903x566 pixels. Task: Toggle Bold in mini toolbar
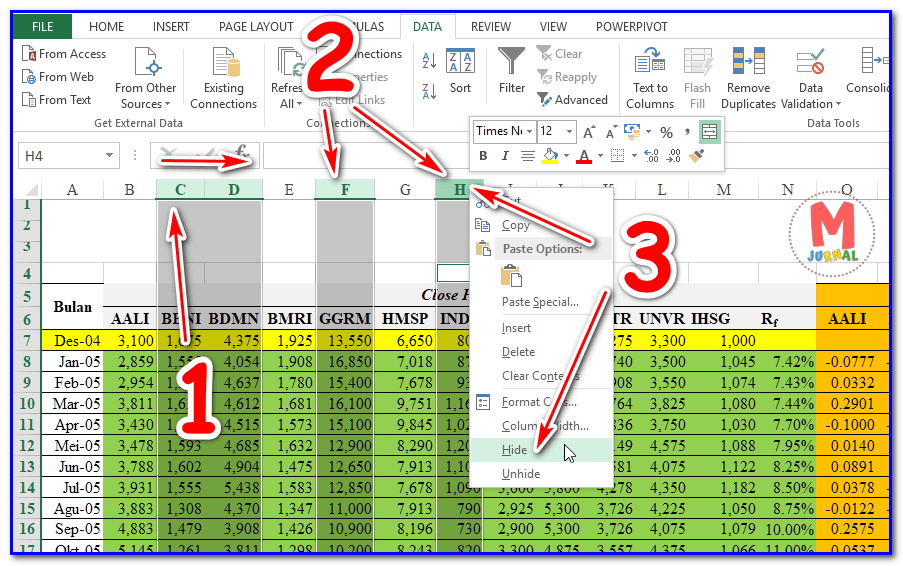pos(483,155)
